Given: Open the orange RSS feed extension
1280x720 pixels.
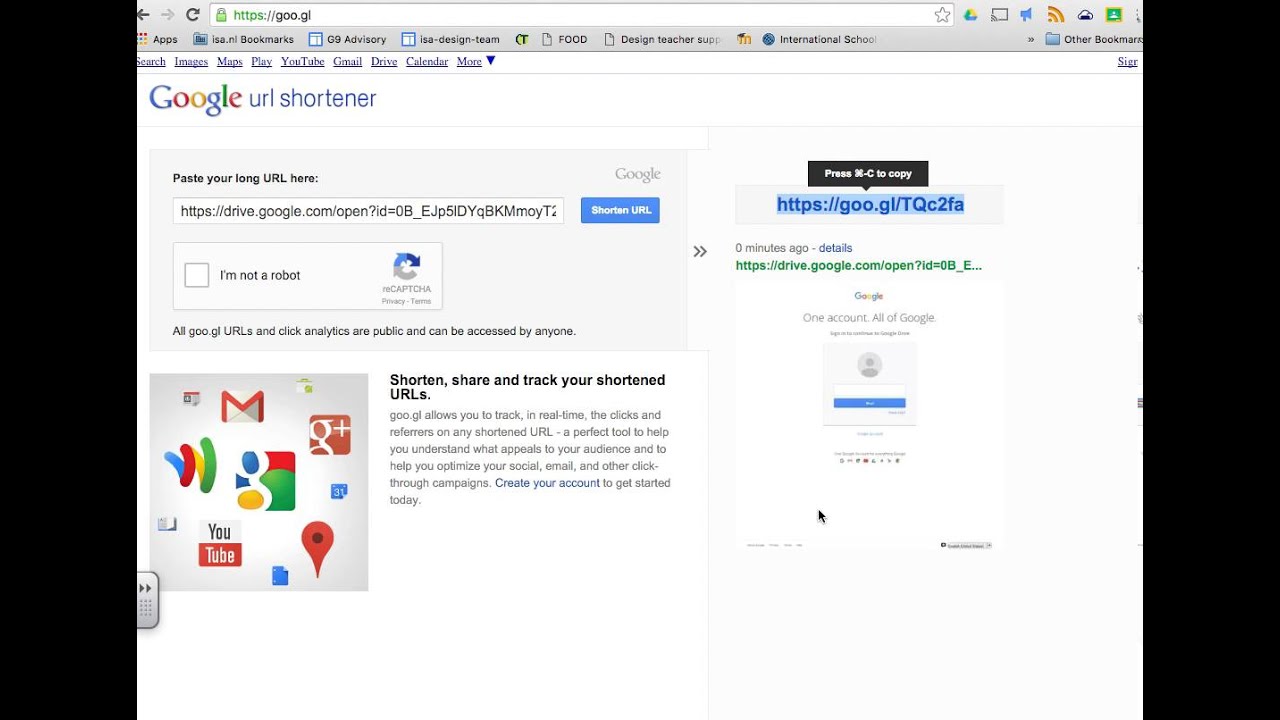Looking at the screenshot, I should pyautogui.click(x=1056, y=15).
